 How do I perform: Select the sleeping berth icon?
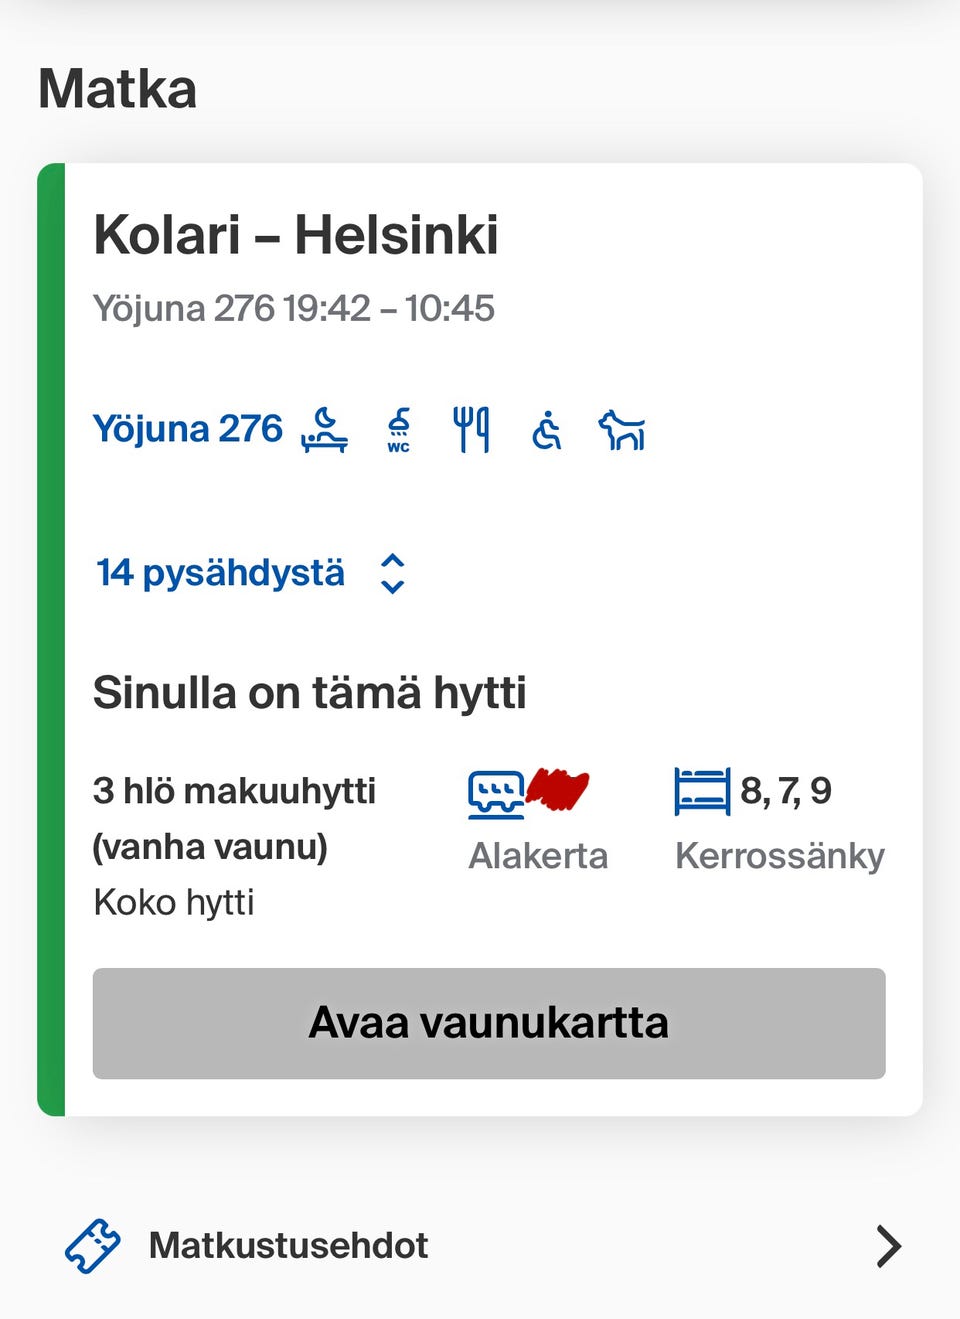[x=325, y=430]
